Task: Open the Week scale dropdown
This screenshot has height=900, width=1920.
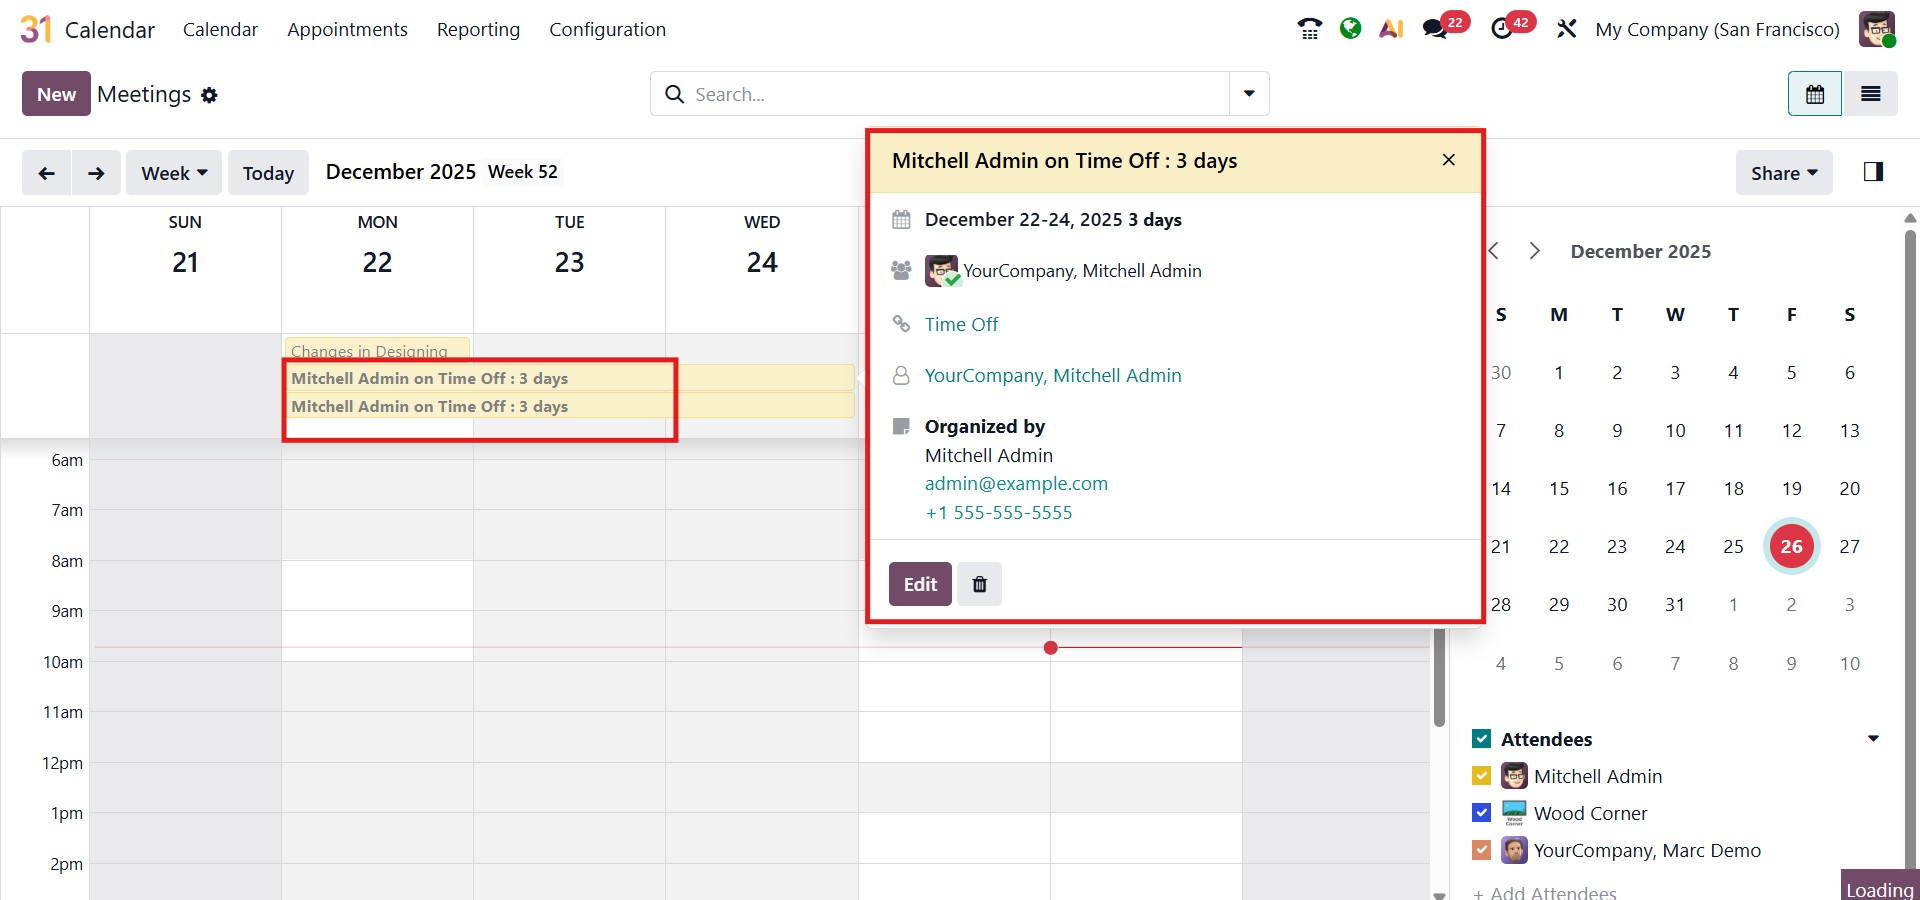Action: (x=174, y=173)
